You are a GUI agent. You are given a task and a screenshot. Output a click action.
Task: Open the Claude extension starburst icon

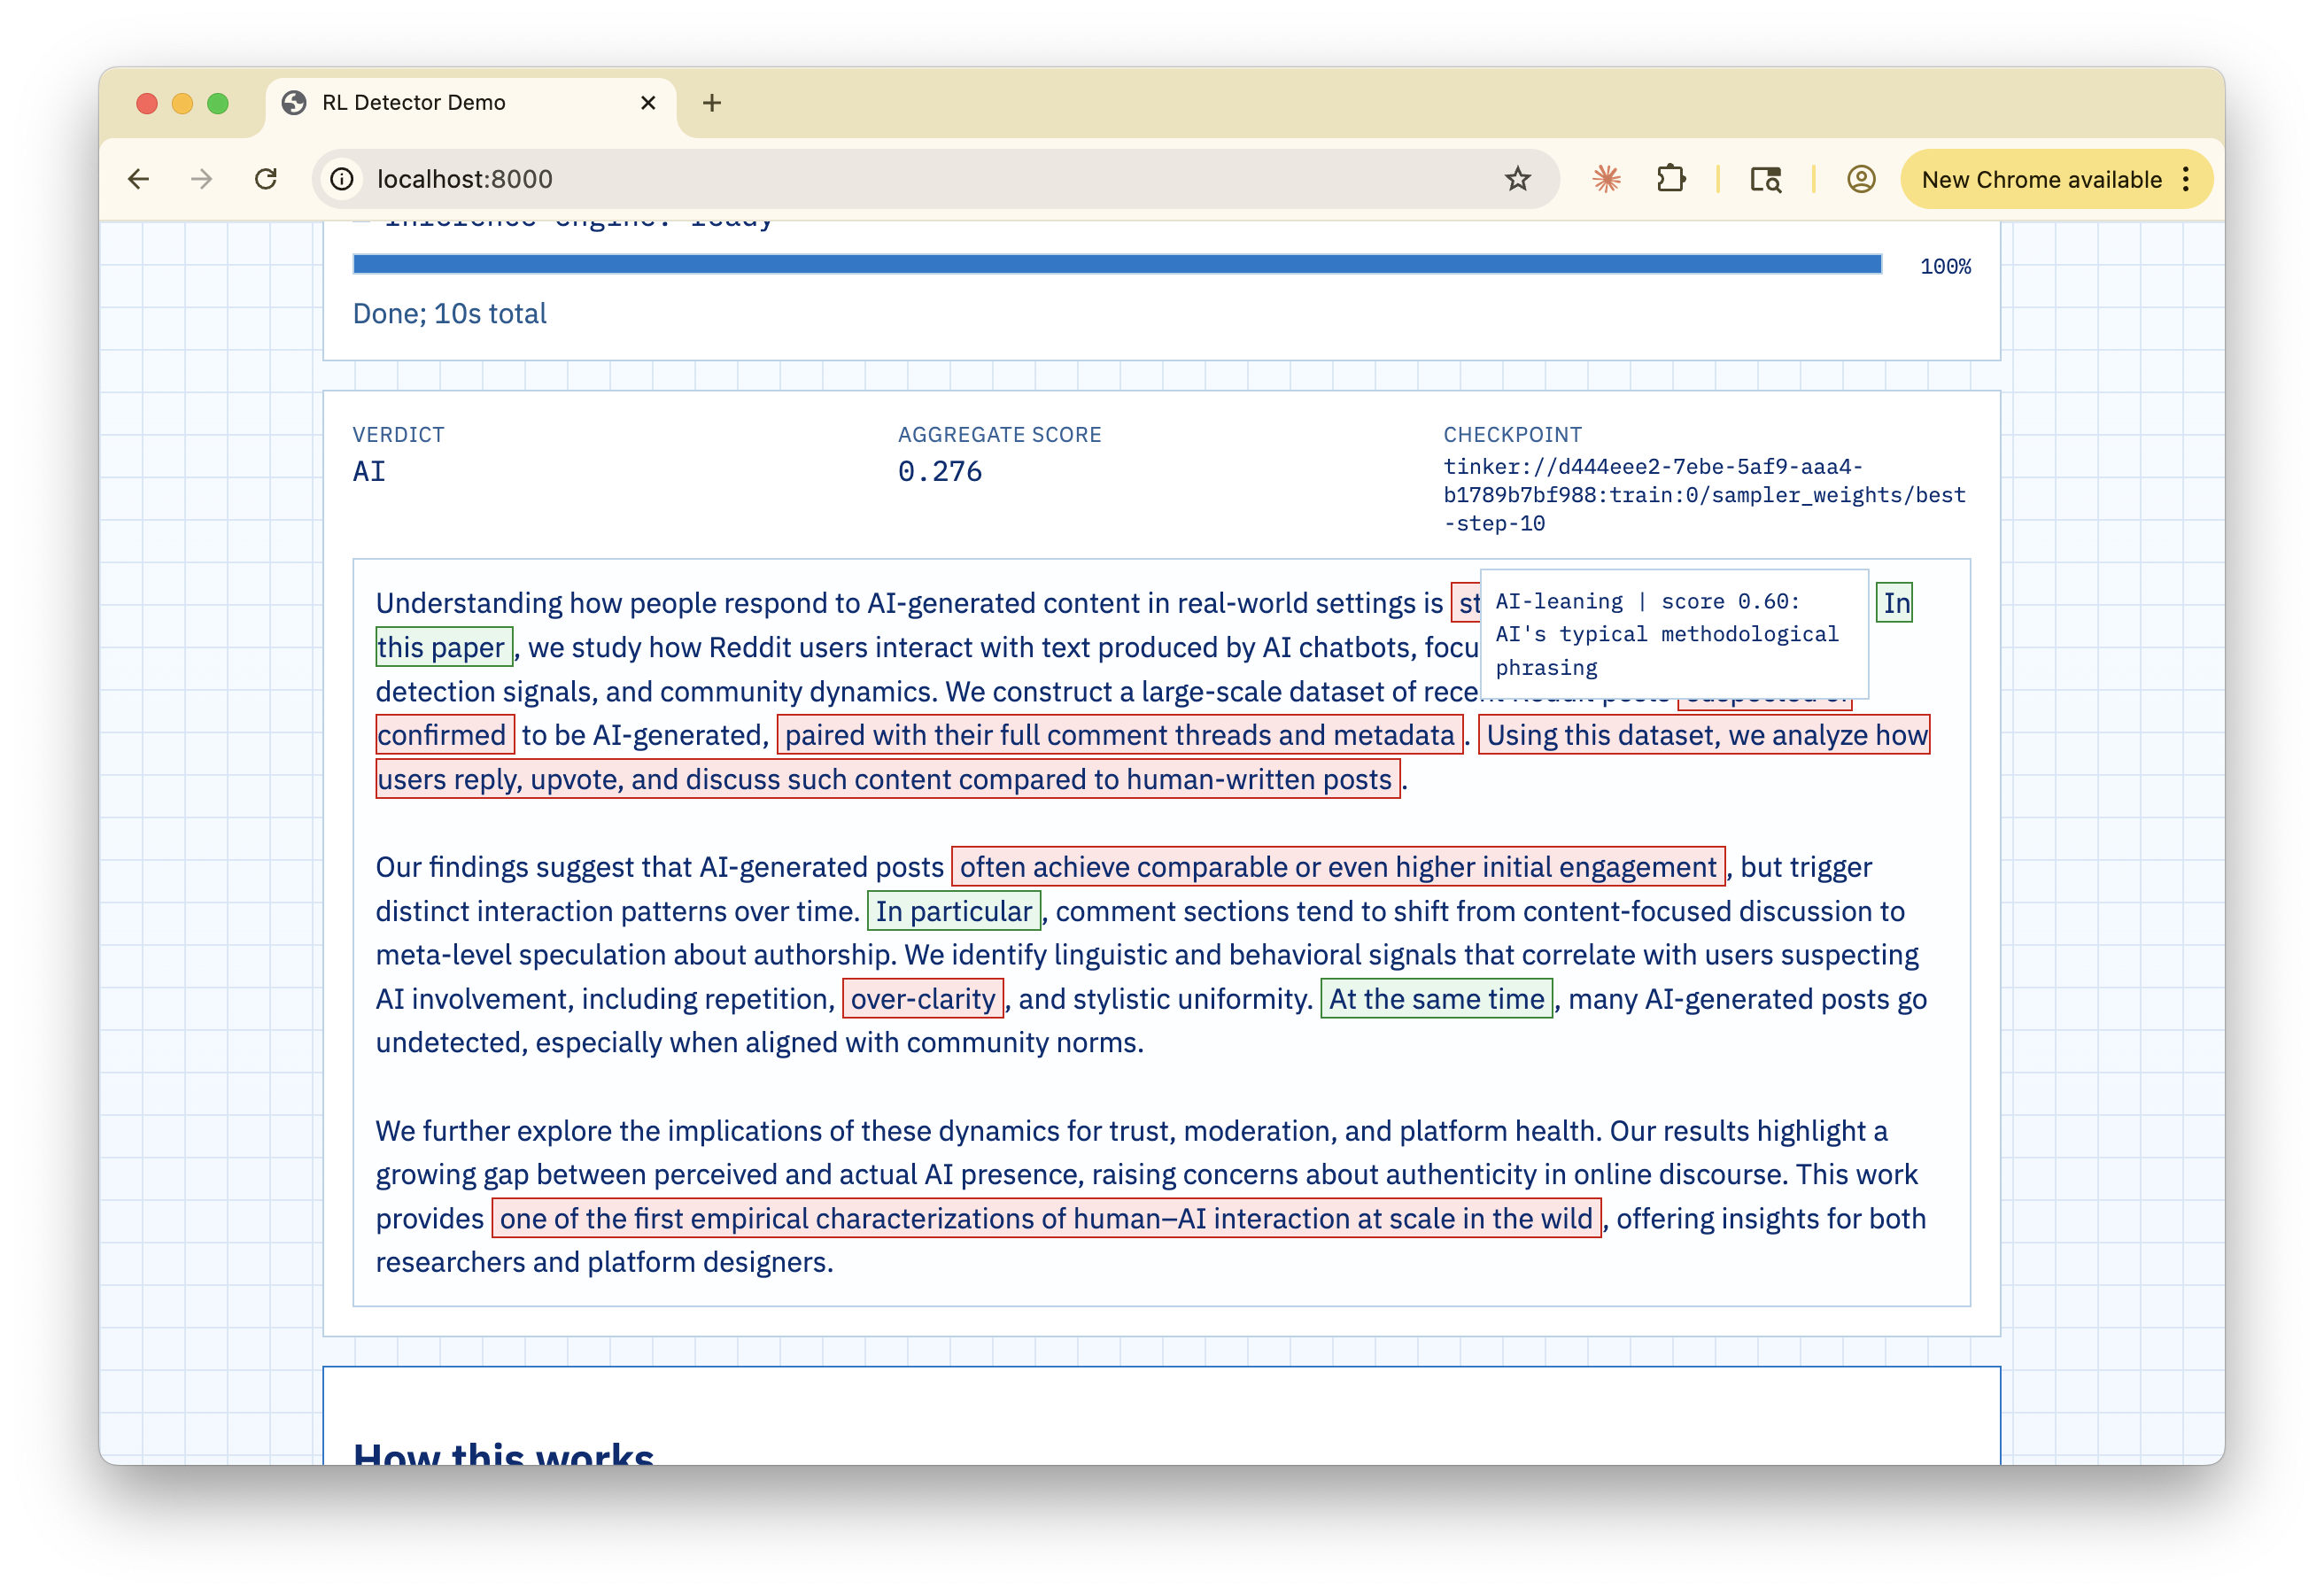tap(1606, 179)
